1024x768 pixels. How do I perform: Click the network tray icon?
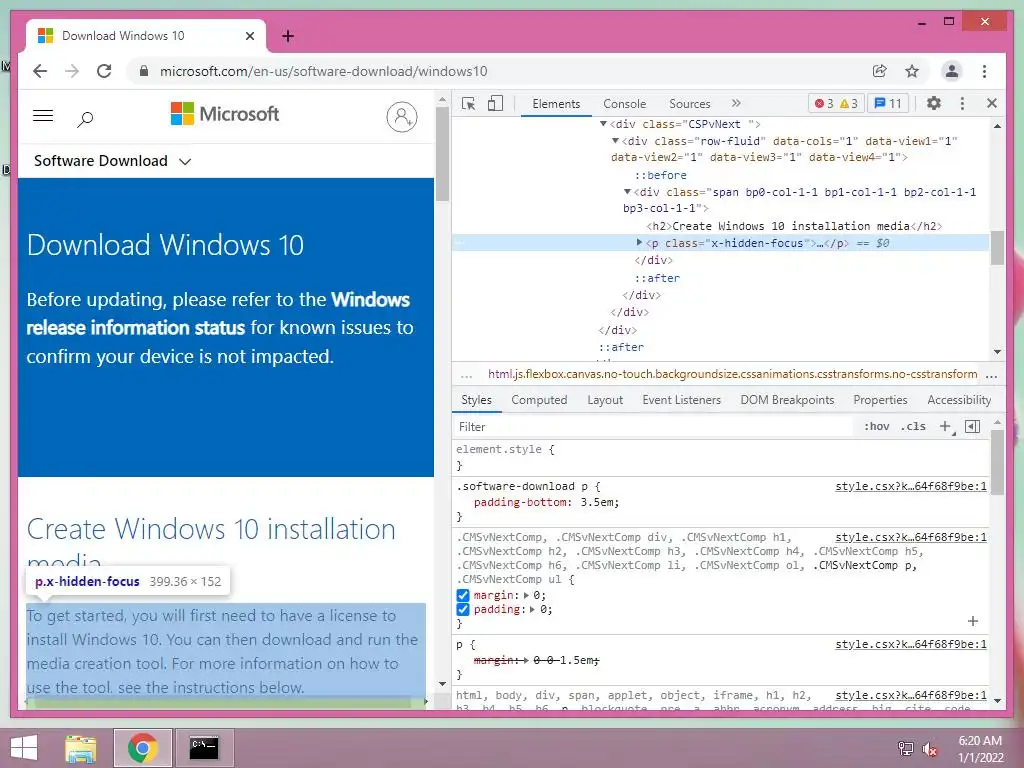(x=905, y=749)
